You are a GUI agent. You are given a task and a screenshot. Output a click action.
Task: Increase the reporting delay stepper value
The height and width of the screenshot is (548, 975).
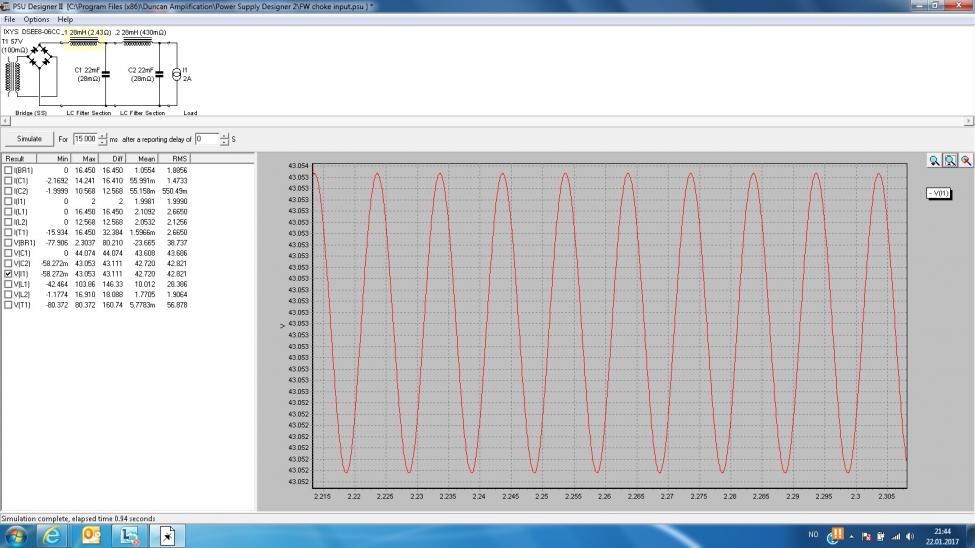click(224, 136)
